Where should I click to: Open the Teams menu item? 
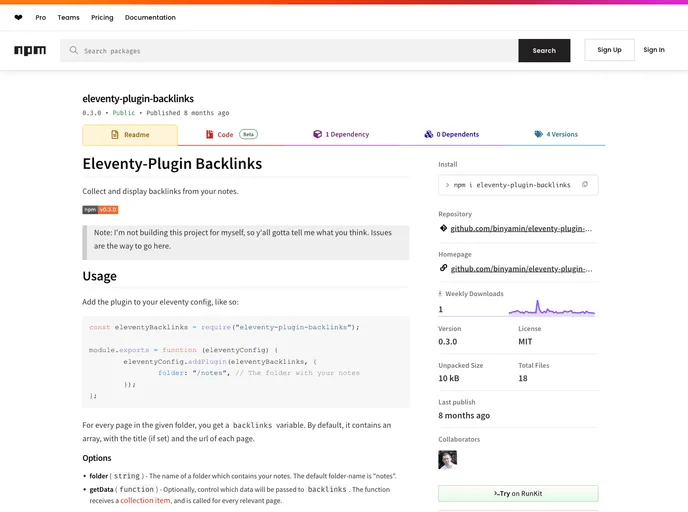point(68,18)
